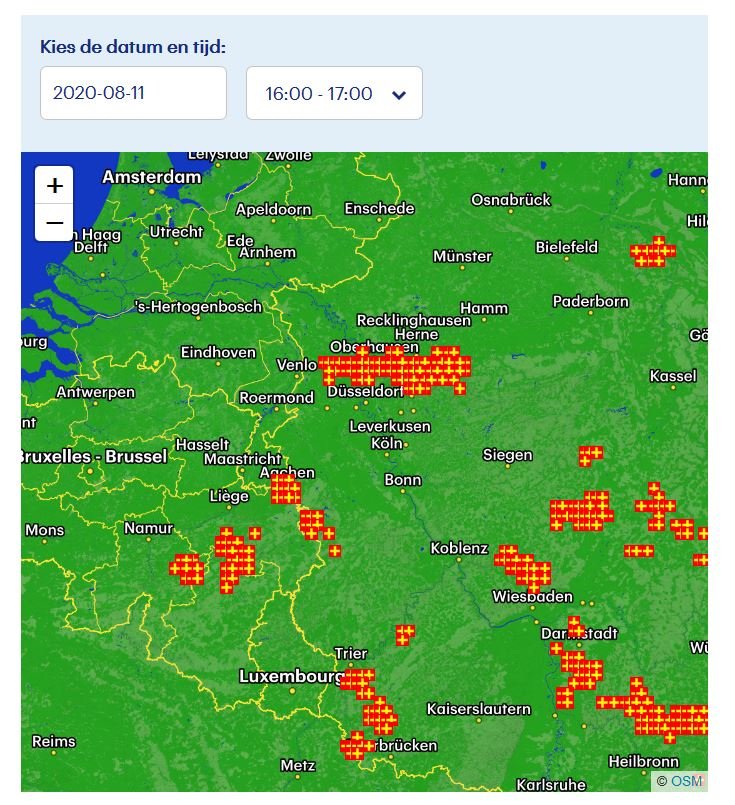Screen dimensions: 735x805
Task: Click the Herne city label
Action: (x=417, y=335)
